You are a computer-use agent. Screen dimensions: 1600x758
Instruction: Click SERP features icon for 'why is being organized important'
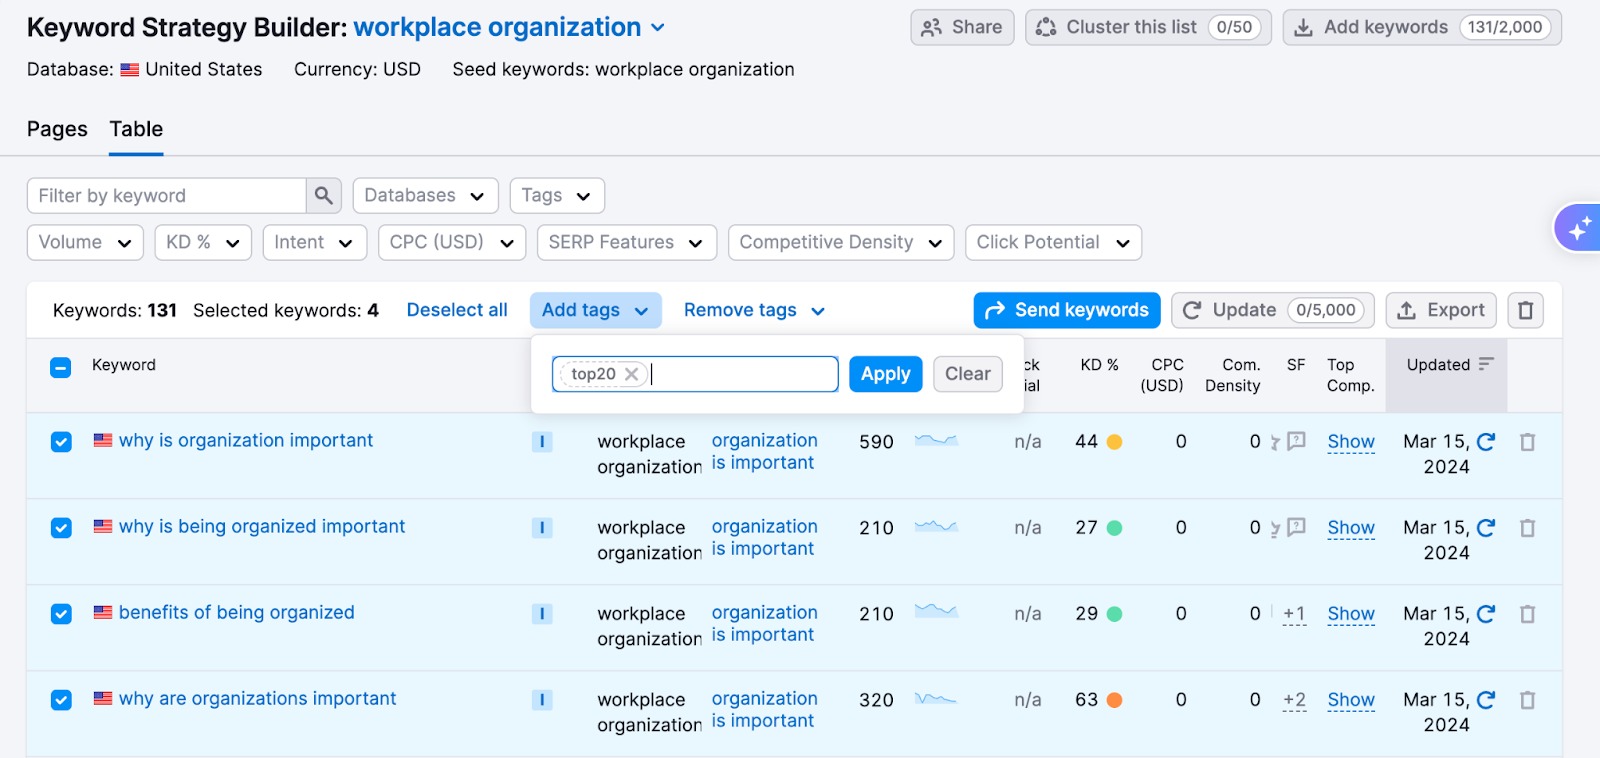(1296, 527)
